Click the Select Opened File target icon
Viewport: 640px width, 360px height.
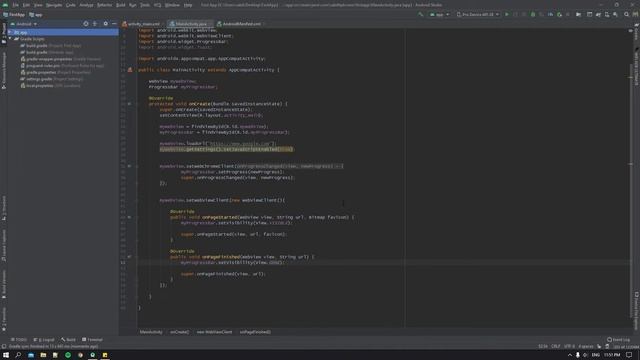pyautogui.click(x=86, y=24)
